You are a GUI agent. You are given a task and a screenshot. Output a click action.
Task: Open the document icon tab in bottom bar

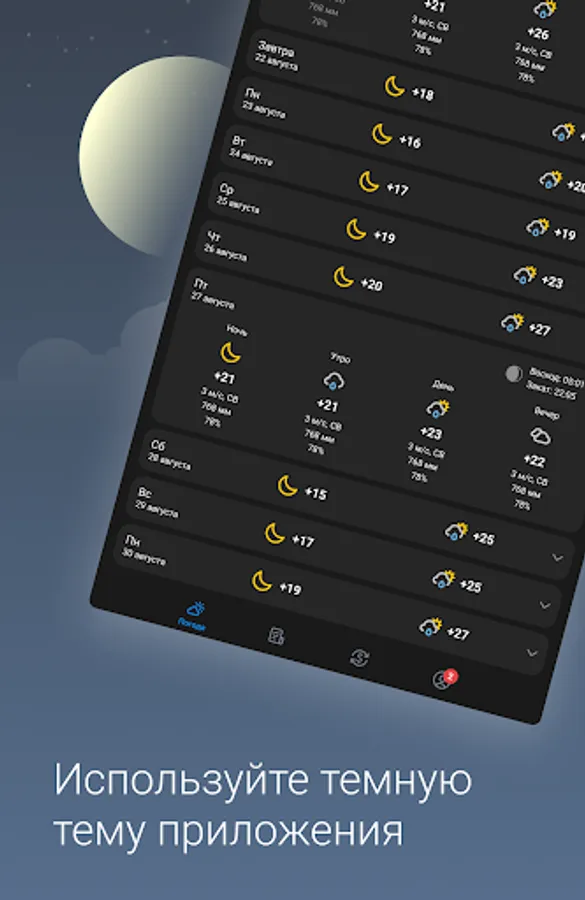(277, 636)
